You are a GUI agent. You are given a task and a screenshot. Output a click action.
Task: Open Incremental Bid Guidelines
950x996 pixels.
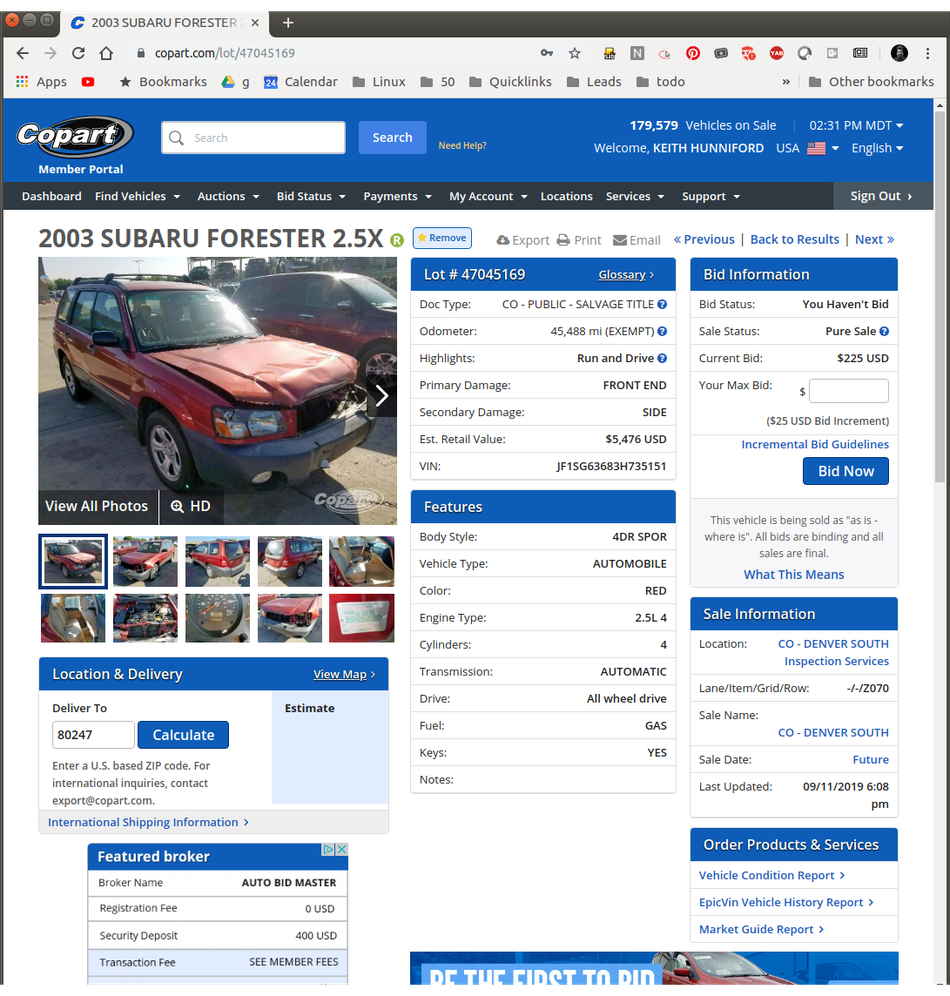[x=815, y=444]
